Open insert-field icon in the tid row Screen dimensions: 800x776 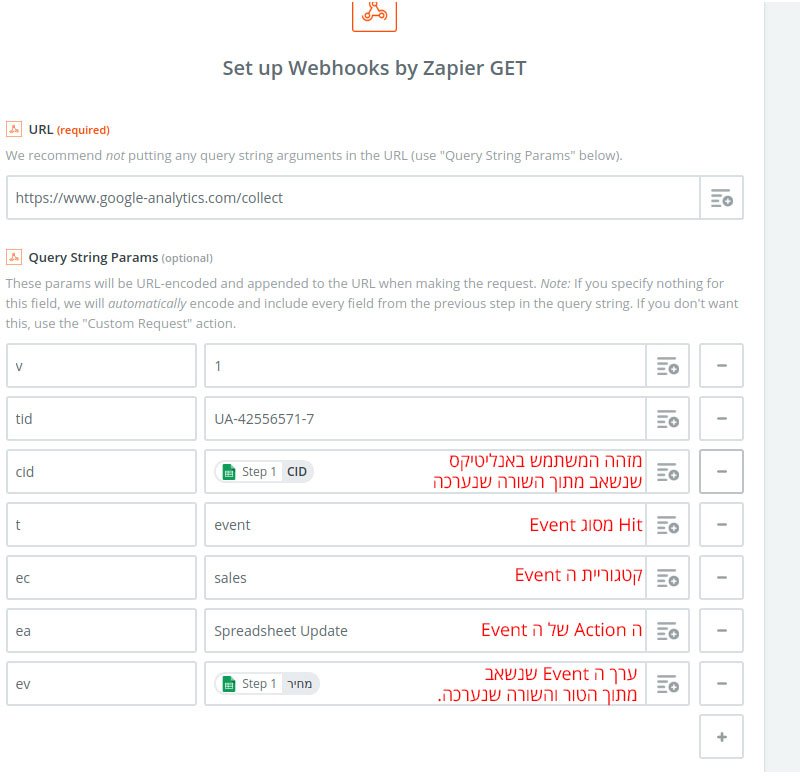[x=667, y=419]
